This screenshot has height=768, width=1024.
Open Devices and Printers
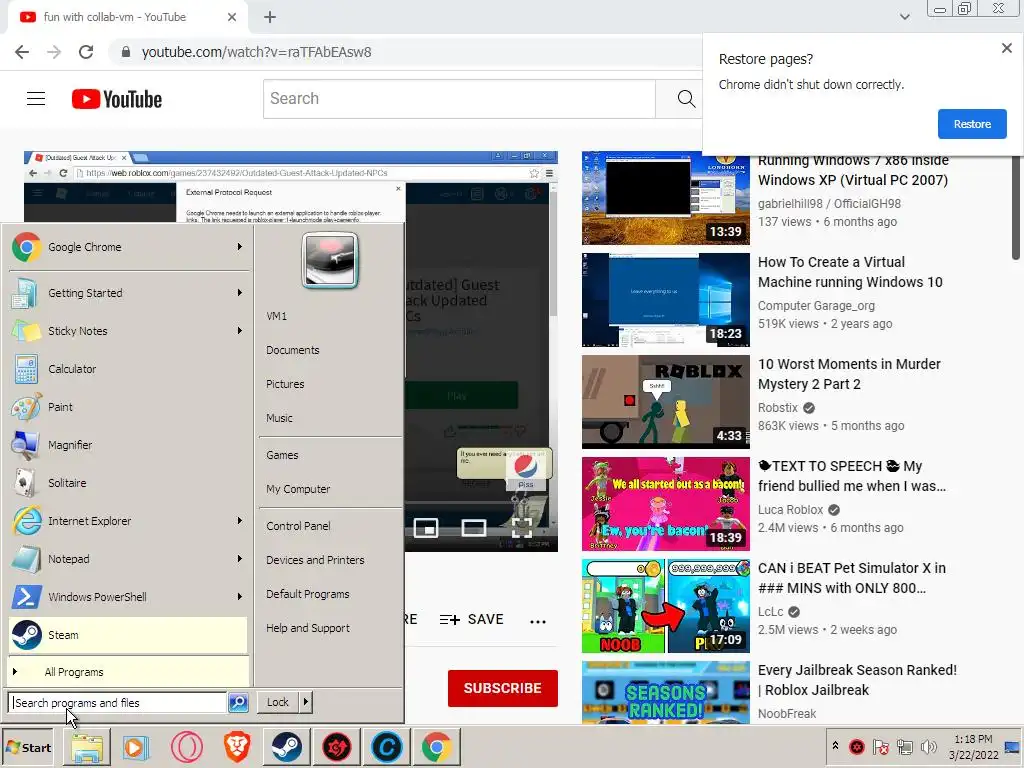[315, 560]
